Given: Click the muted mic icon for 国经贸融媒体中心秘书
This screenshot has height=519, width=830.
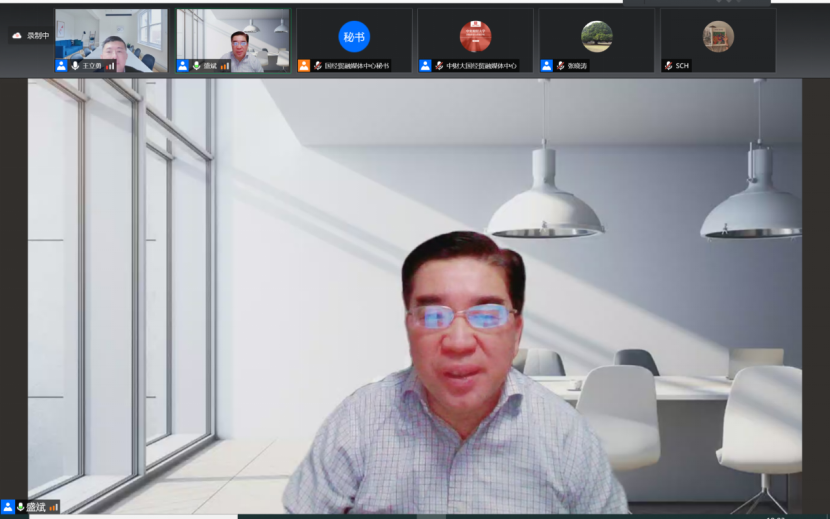Looking at the screenshot, I should (317, 66).
